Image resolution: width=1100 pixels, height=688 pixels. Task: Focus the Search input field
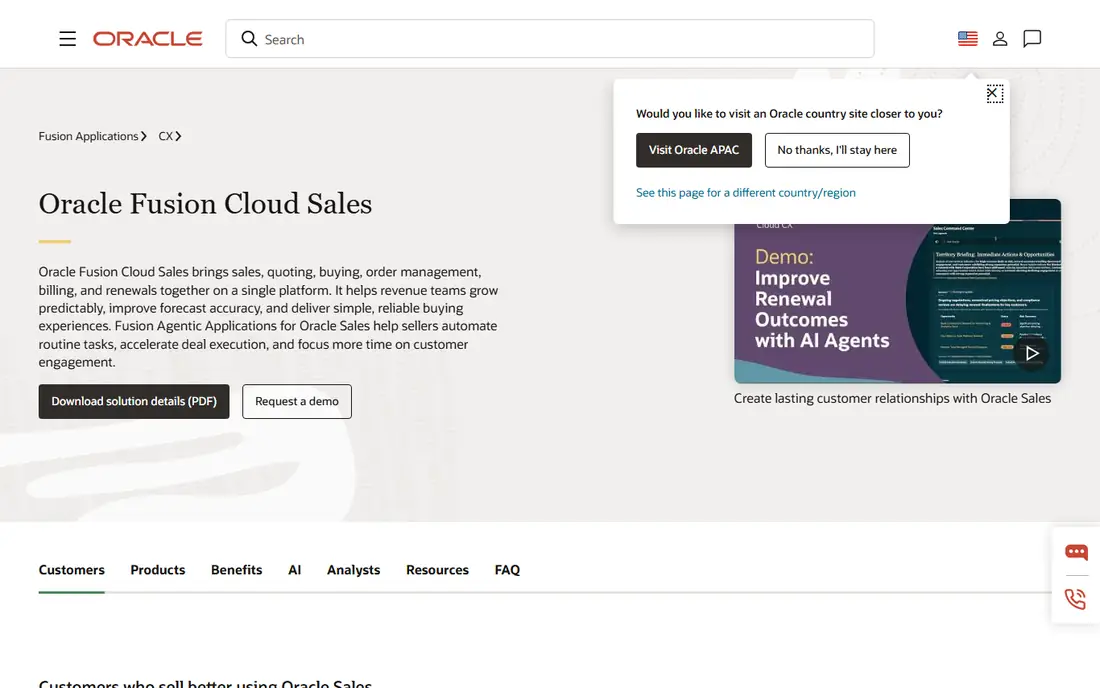coord(549,39)
